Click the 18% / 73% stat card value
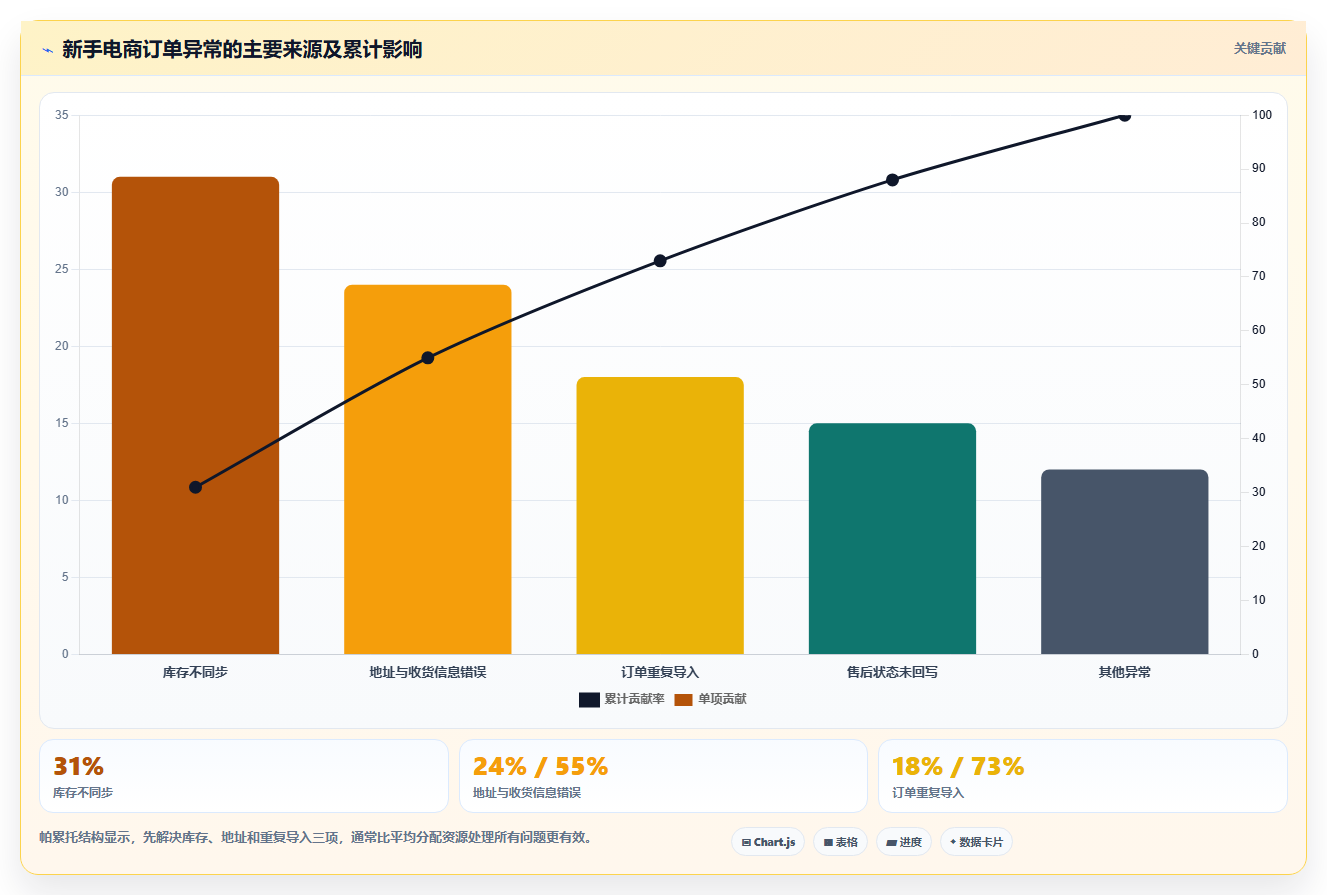Screen dimensions: 1327x895 pyautogui.click(x=958, y=767)
